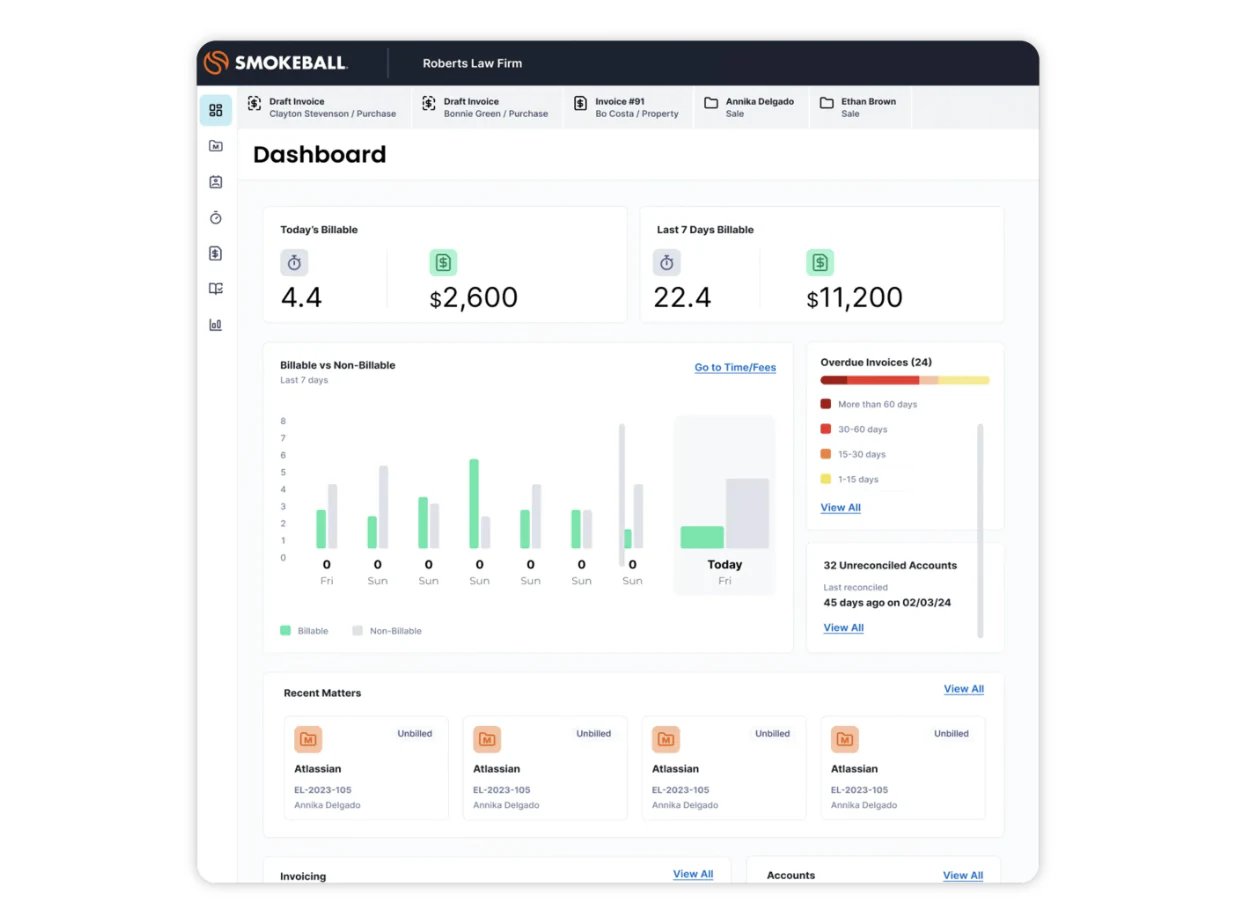This screenshot has width=1234, height=920.
Task: Click the $11,200 billable amount
Action: (x=855, y=297)
